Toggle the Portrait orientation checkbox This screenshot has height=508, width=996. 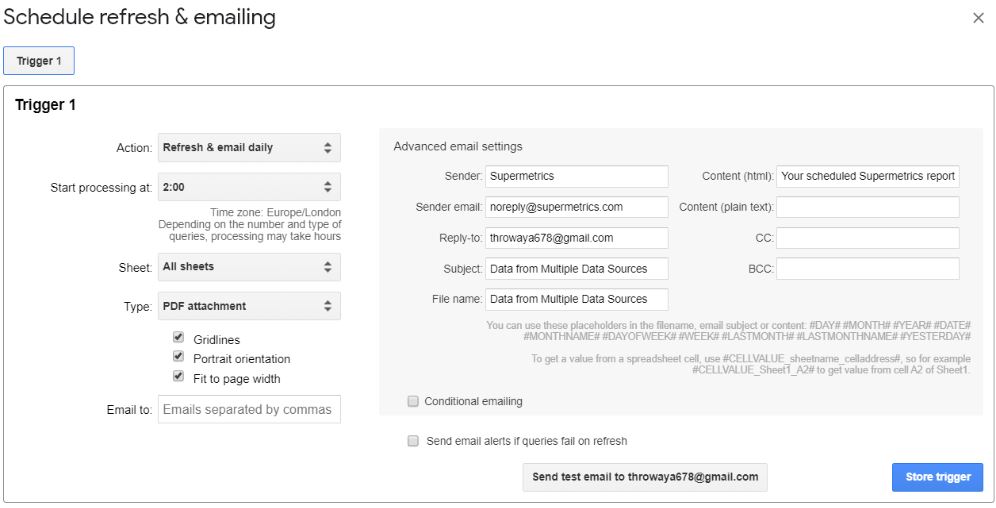178,357
